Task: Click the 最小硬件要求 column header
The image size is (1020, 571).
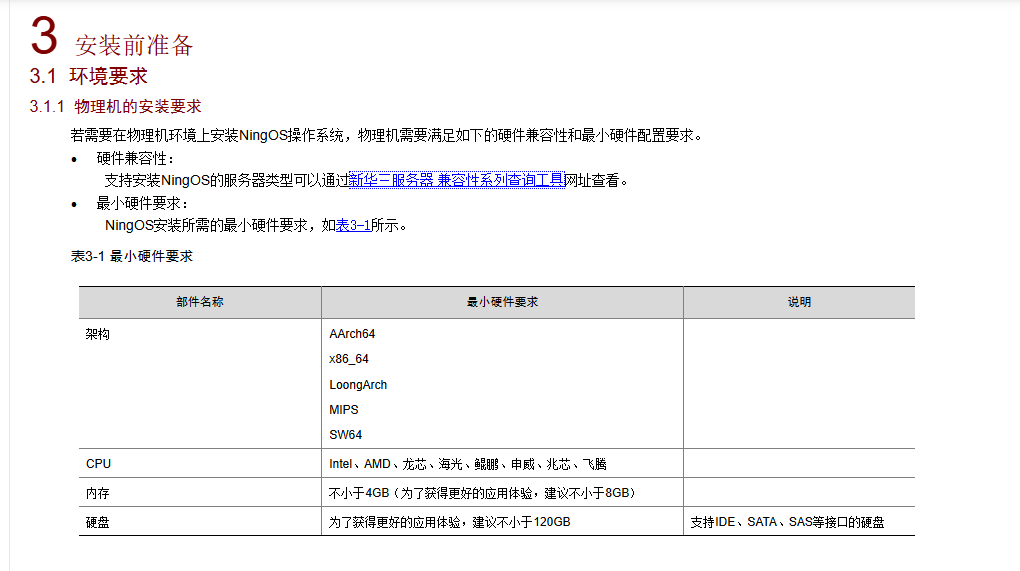Action: pyautogui.click(x=502, y=302)
